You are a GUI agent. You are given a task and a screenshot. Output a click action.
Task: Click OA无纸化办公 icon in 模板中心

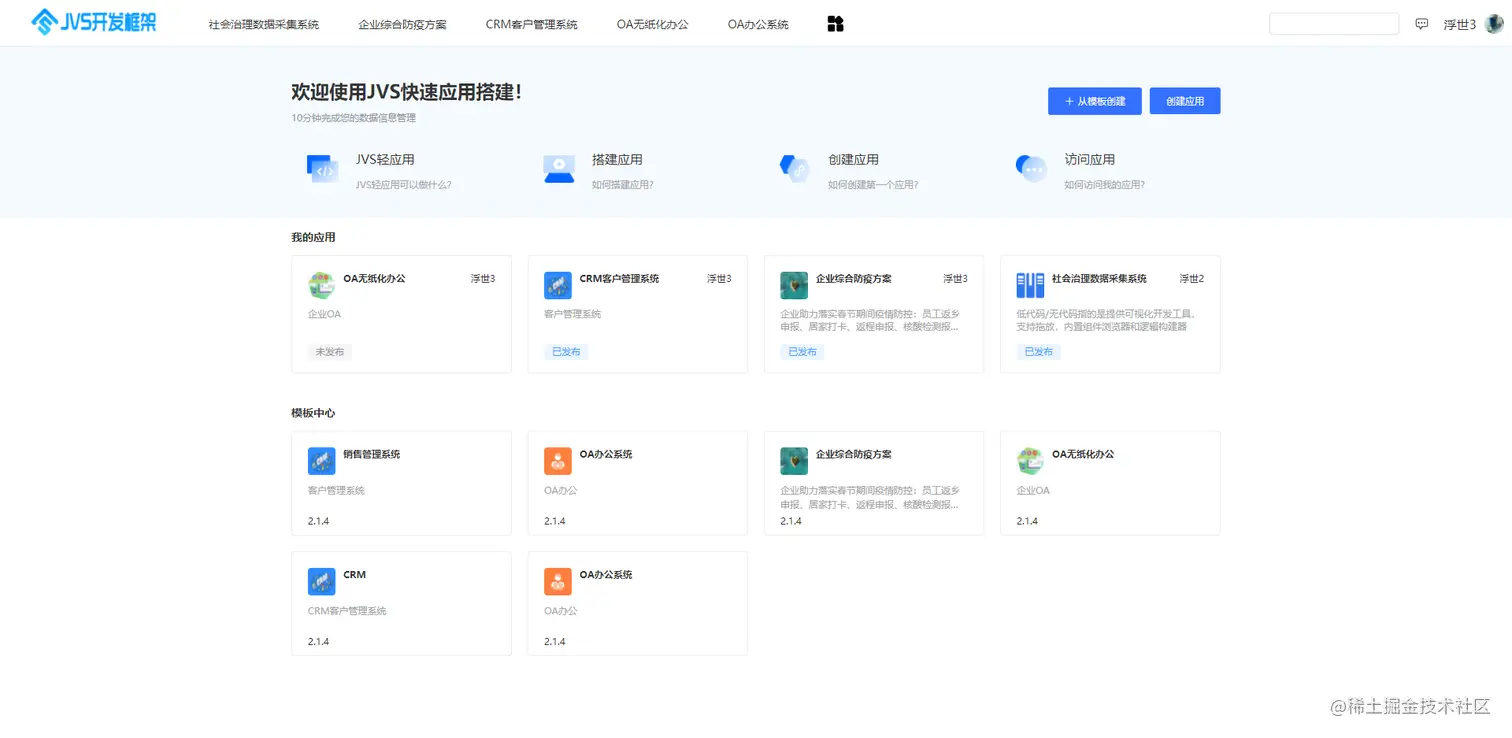point(1030,461)
